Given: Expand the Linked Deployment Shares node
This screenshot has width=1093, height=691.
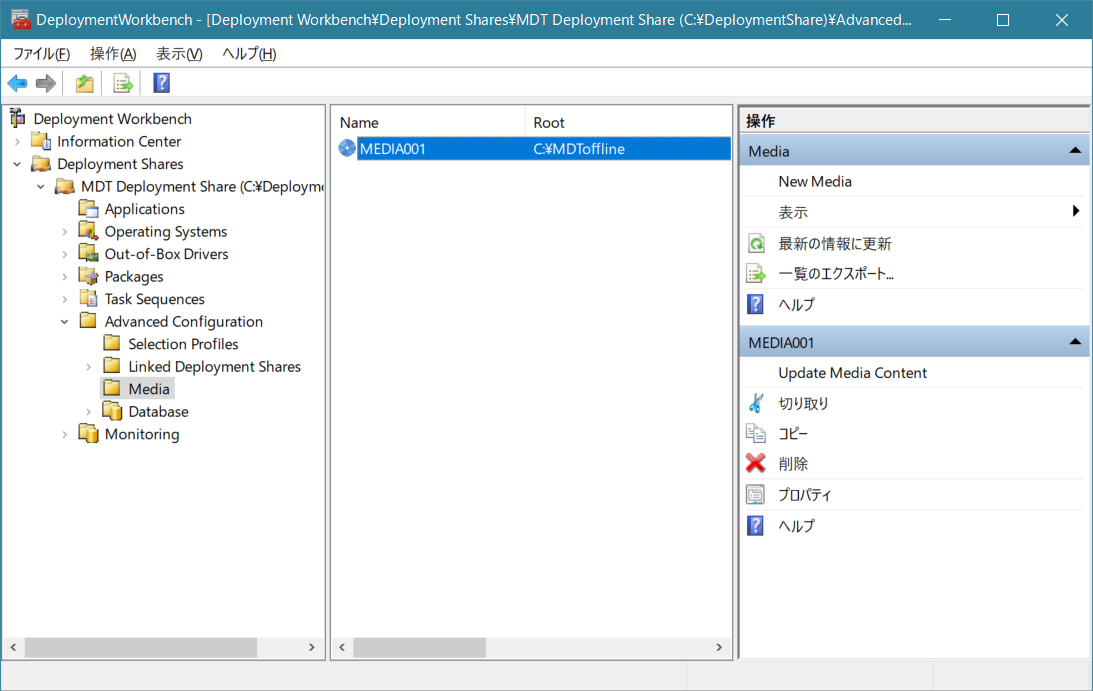Looking at the screenshot, I should 89,367.
